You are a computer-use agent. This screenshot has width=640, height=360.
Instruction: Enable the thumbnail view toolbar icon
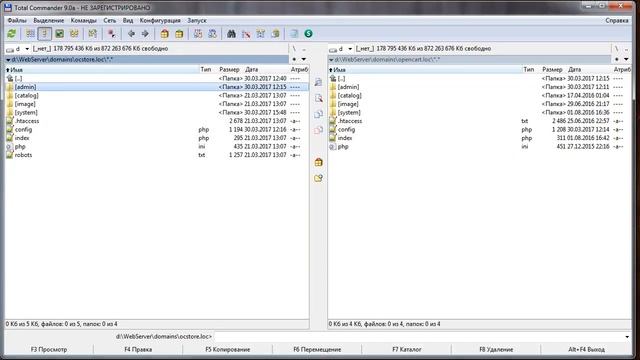click(60, 34)
